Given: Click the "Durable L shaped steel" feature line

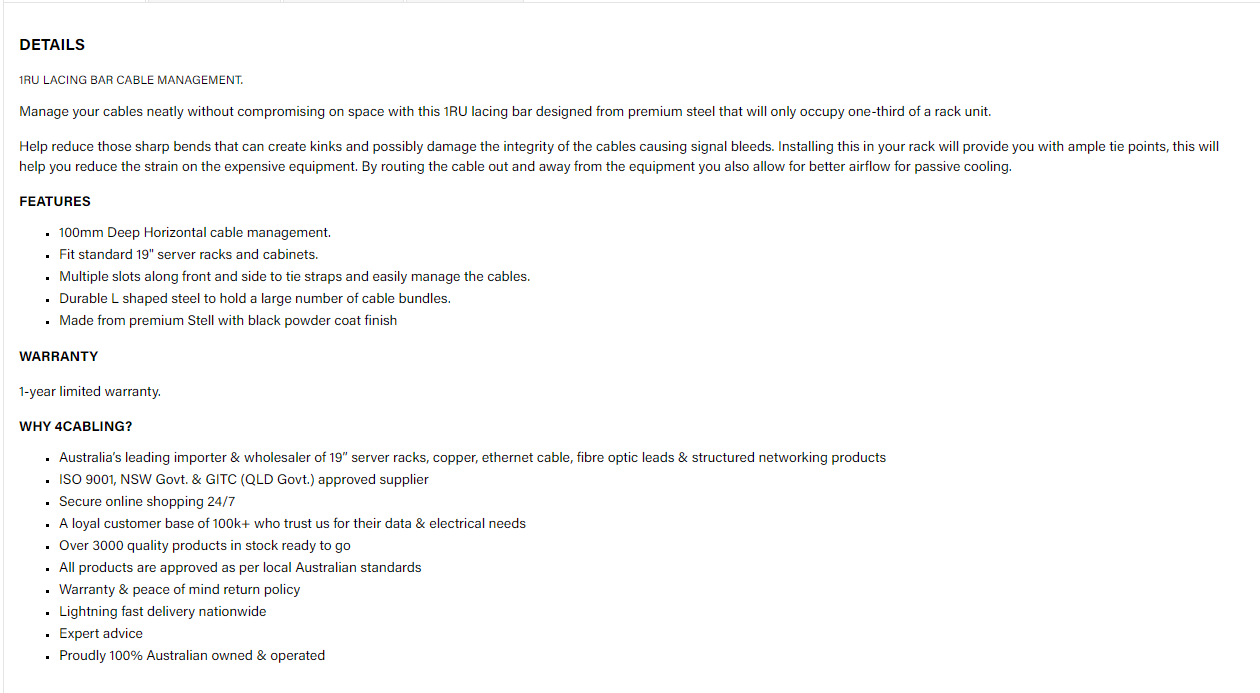Looking at the screenshot, I should coord(254,298).
